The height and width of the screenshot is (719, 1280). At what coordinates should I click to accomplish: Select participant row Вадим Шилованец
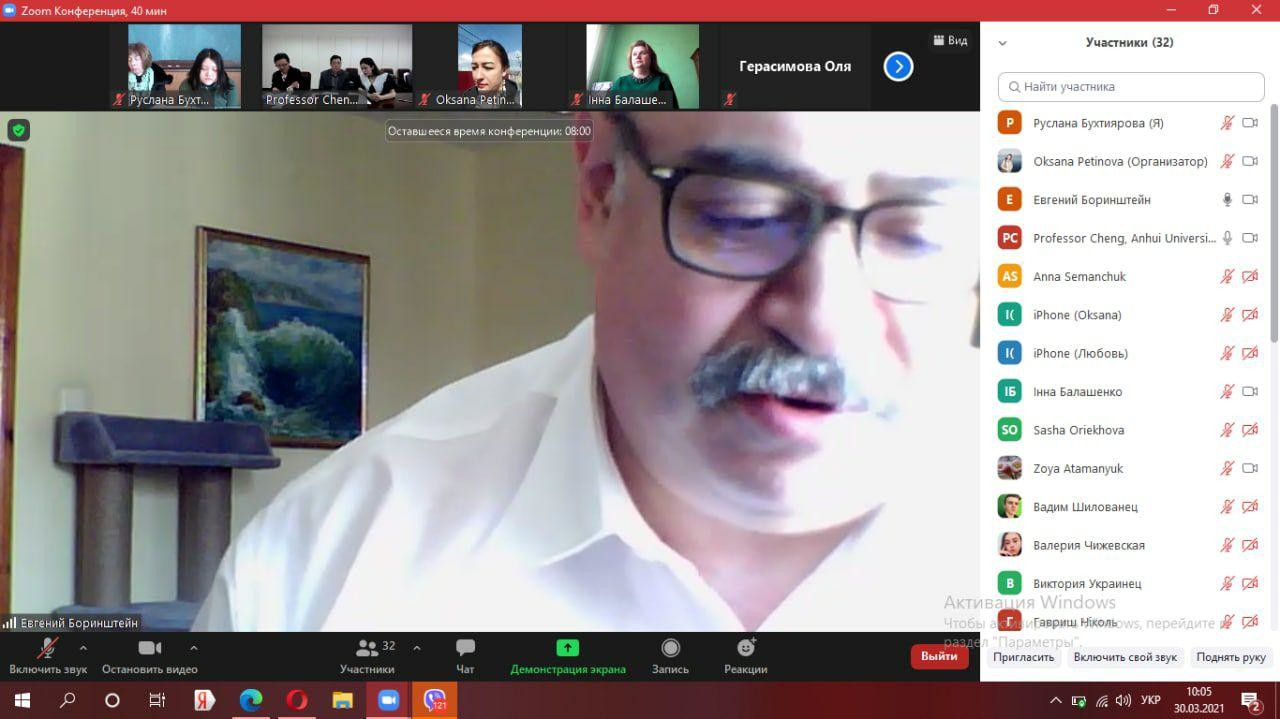(1125, 507)
